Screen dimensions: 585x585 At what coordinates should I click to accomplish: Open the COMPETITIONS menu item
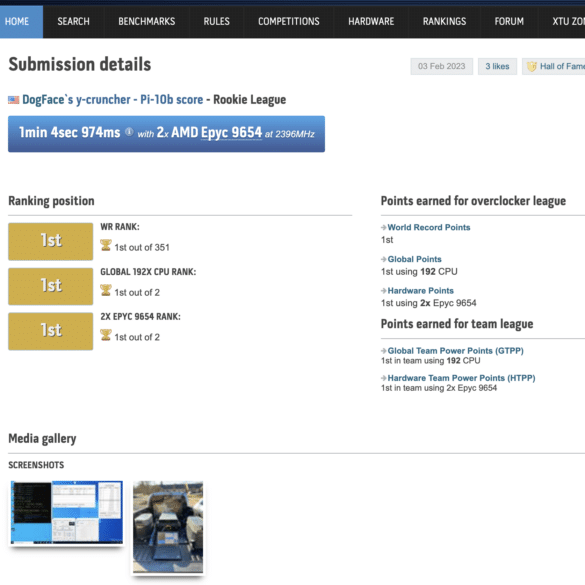click(x=289, y=21)
